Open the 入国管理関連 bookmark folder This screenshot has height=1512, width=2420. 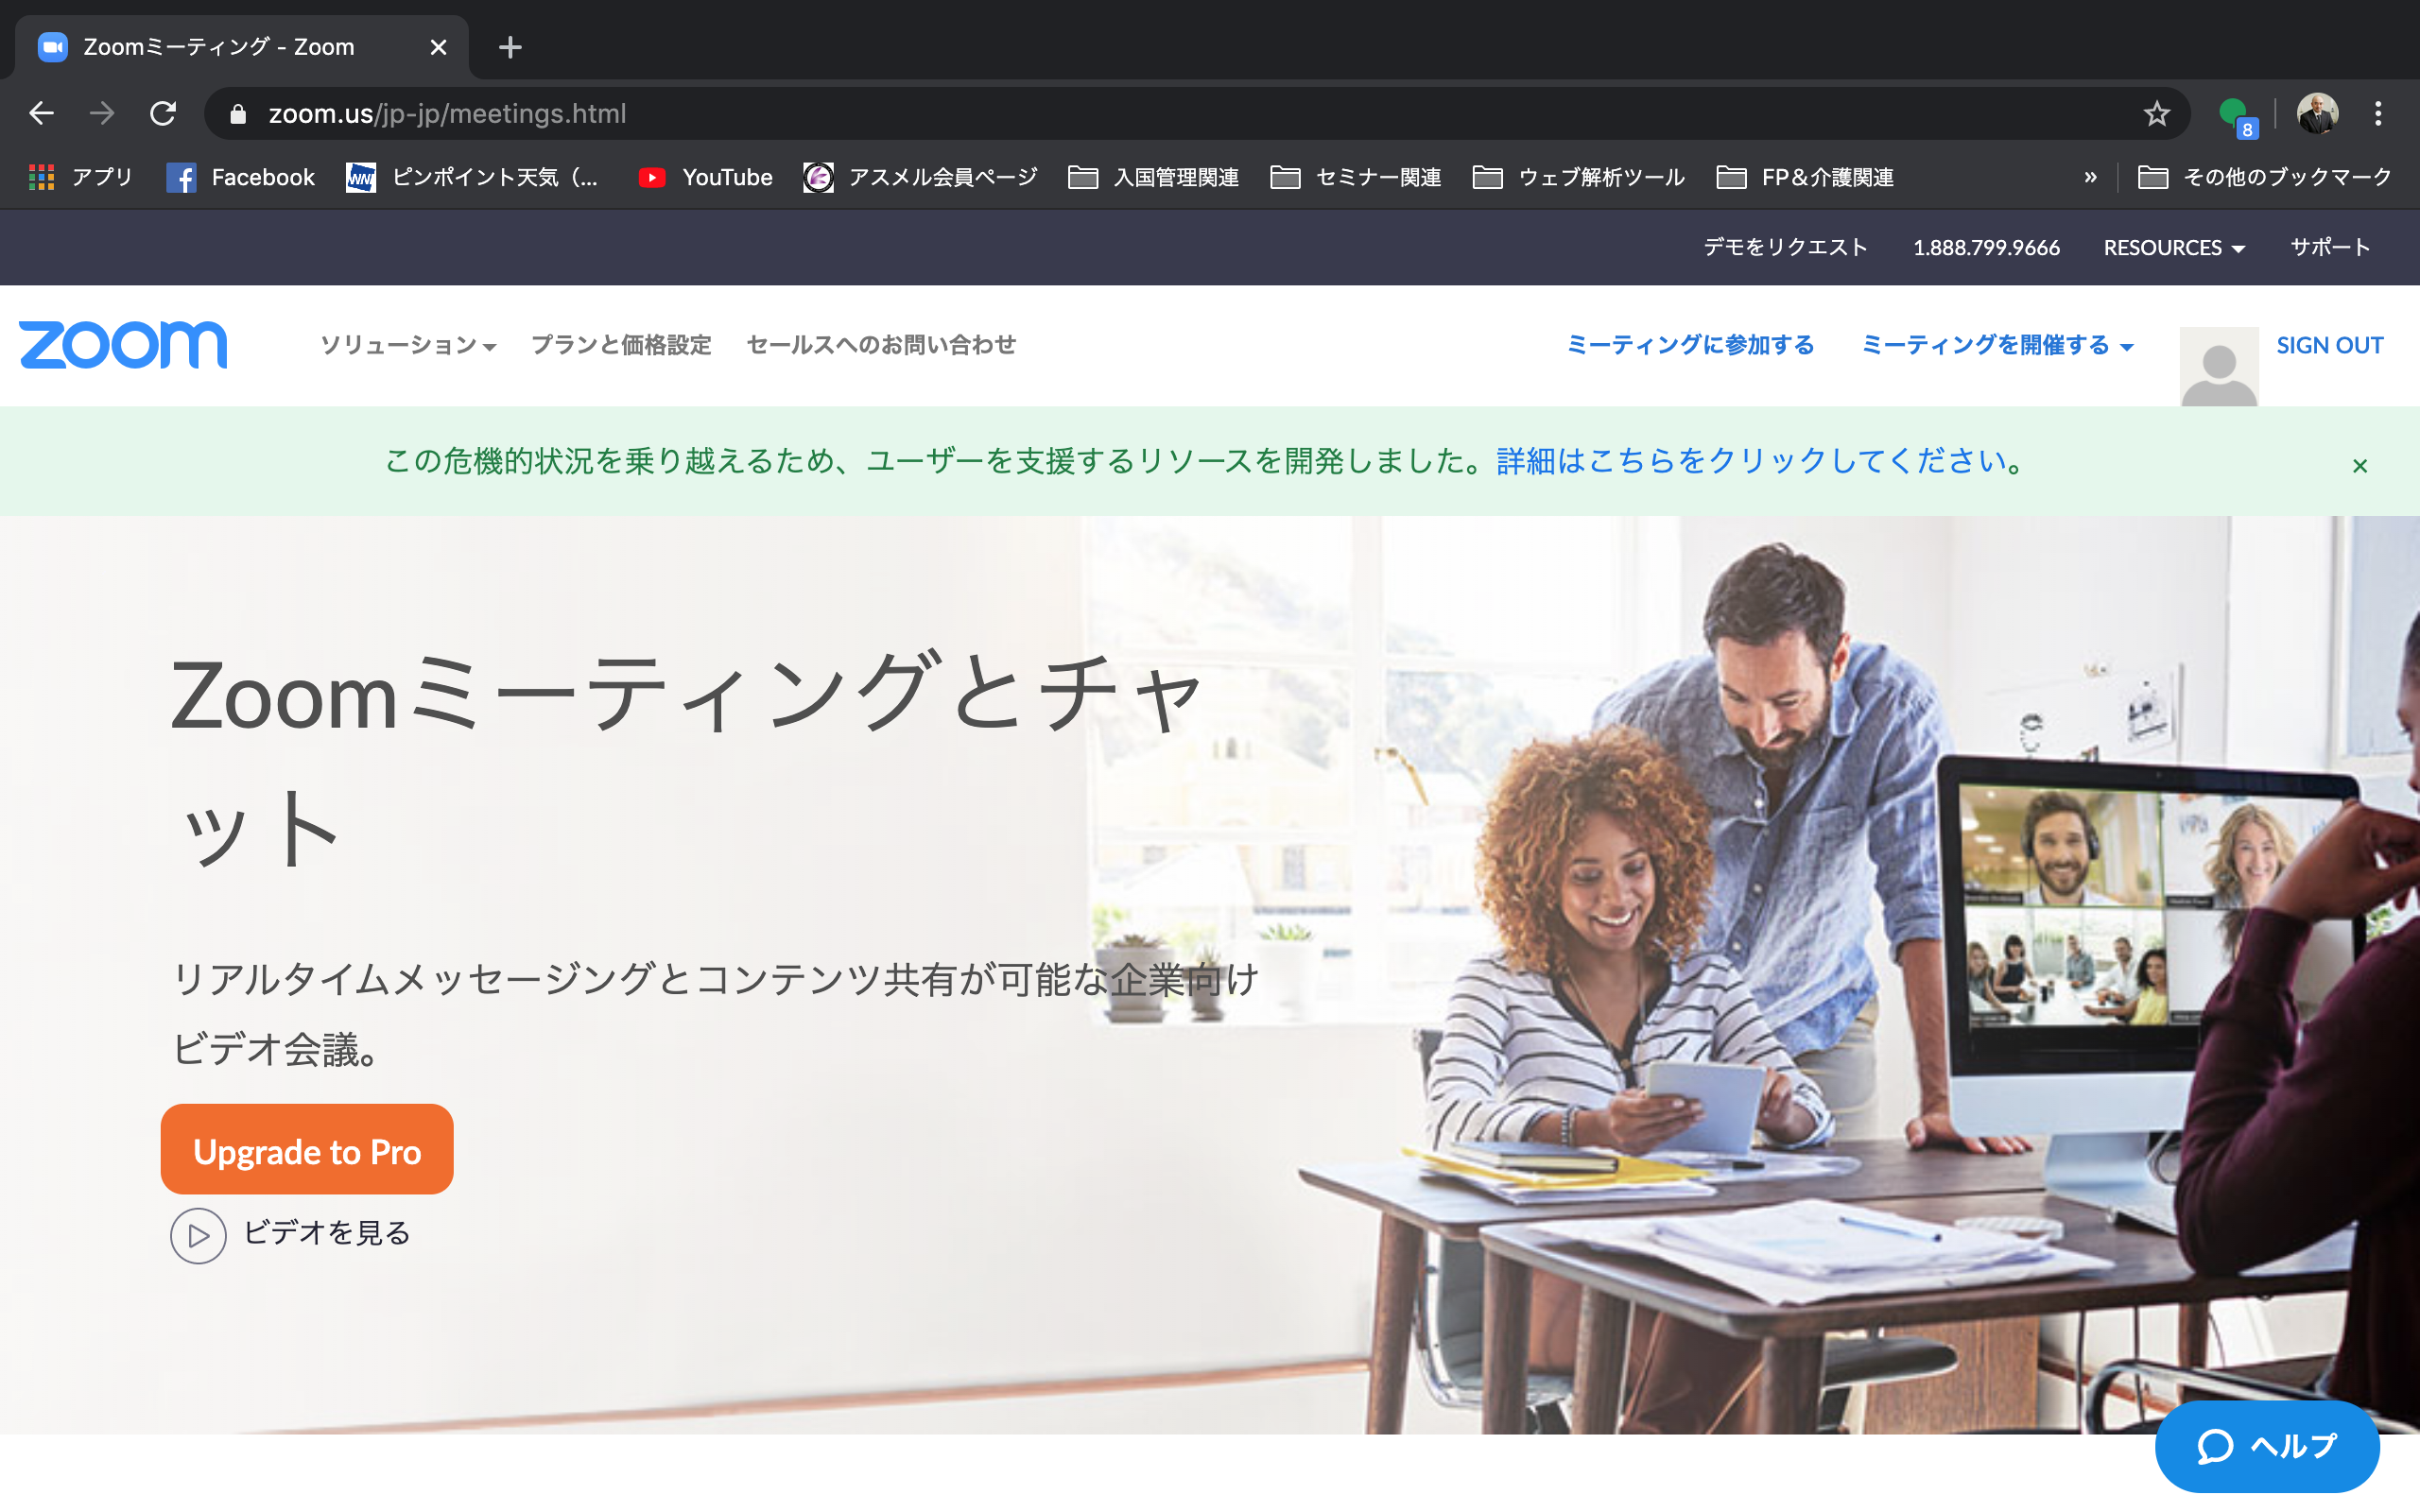click(1153, 177)
